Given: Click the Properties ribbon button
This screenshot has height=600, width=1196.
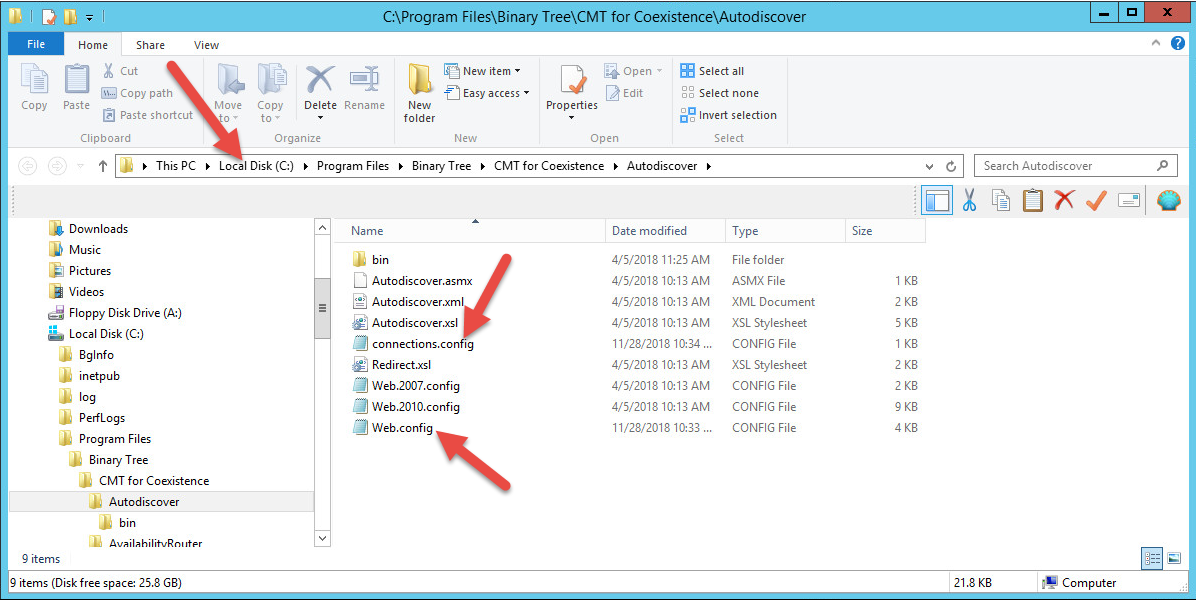Looking at the screenshot, I should (572, 93).
